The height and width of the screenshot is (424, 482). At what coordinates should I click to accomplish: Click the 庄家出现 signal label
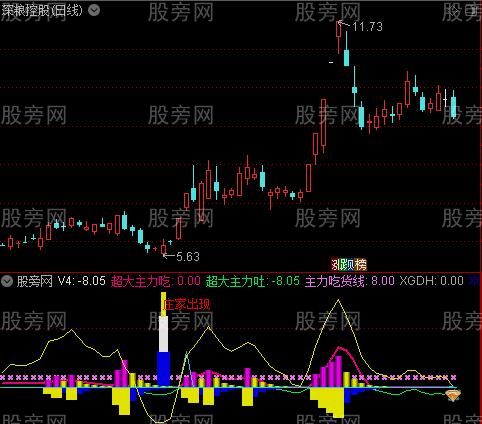(x=187, y=304)
